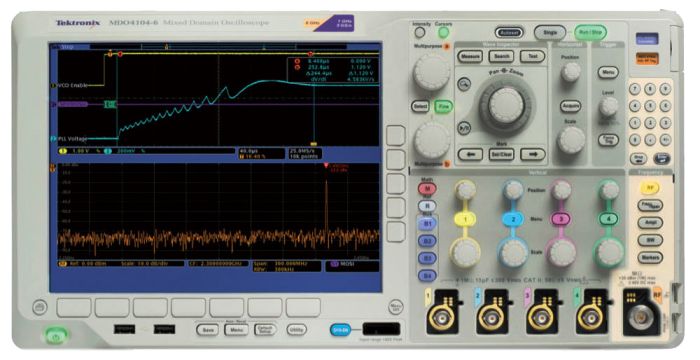Toggle the green Cursors button

[x=443, y=33]
